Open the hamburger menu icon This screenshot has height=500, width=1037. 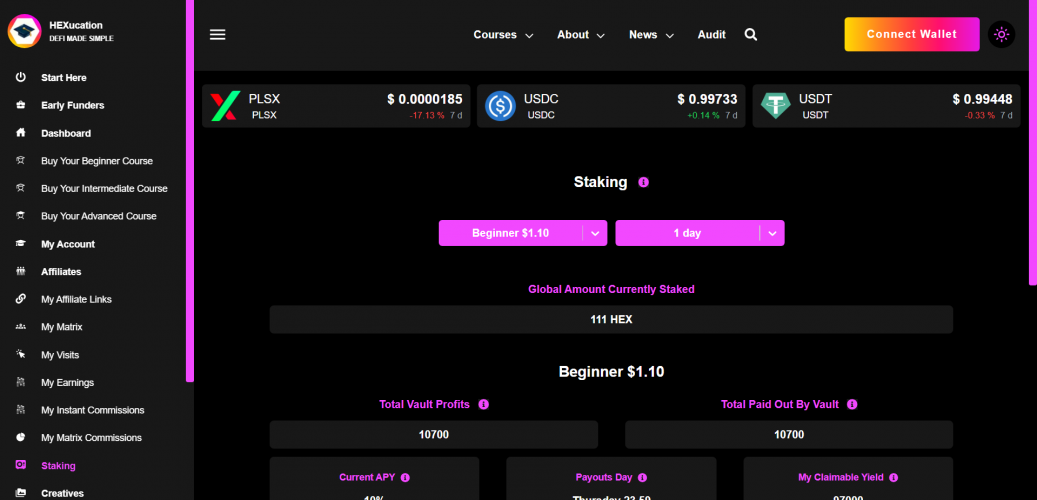click(x=218, y=34)
